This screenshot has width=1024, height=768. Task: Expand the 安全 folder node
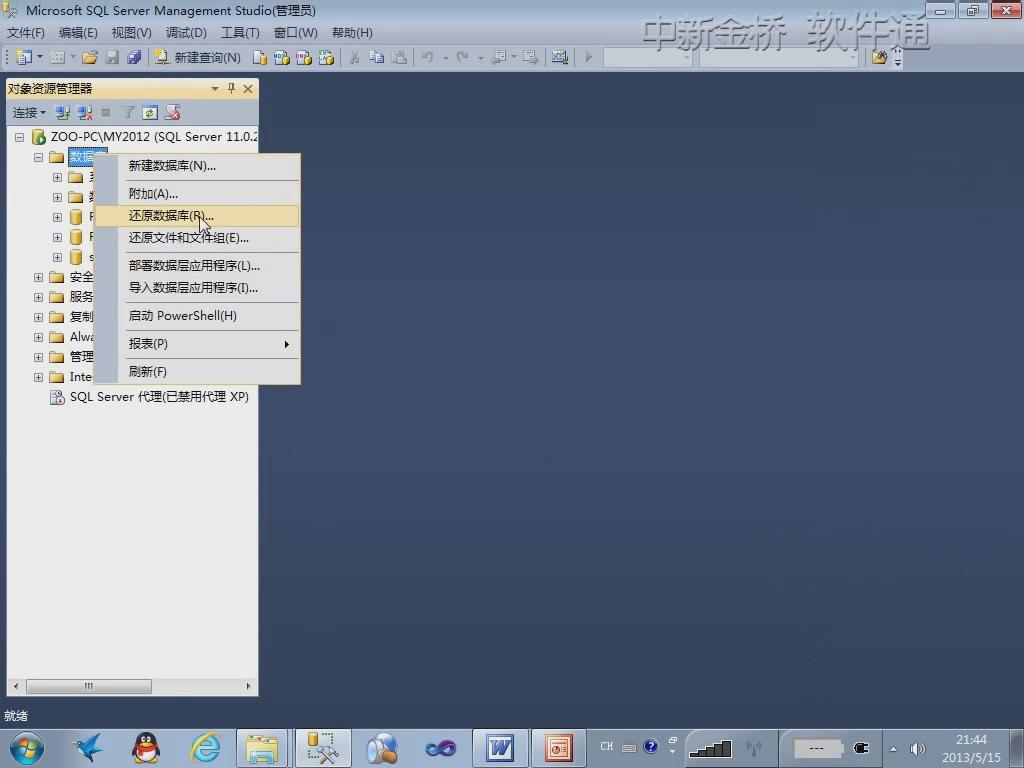point(39,278)
